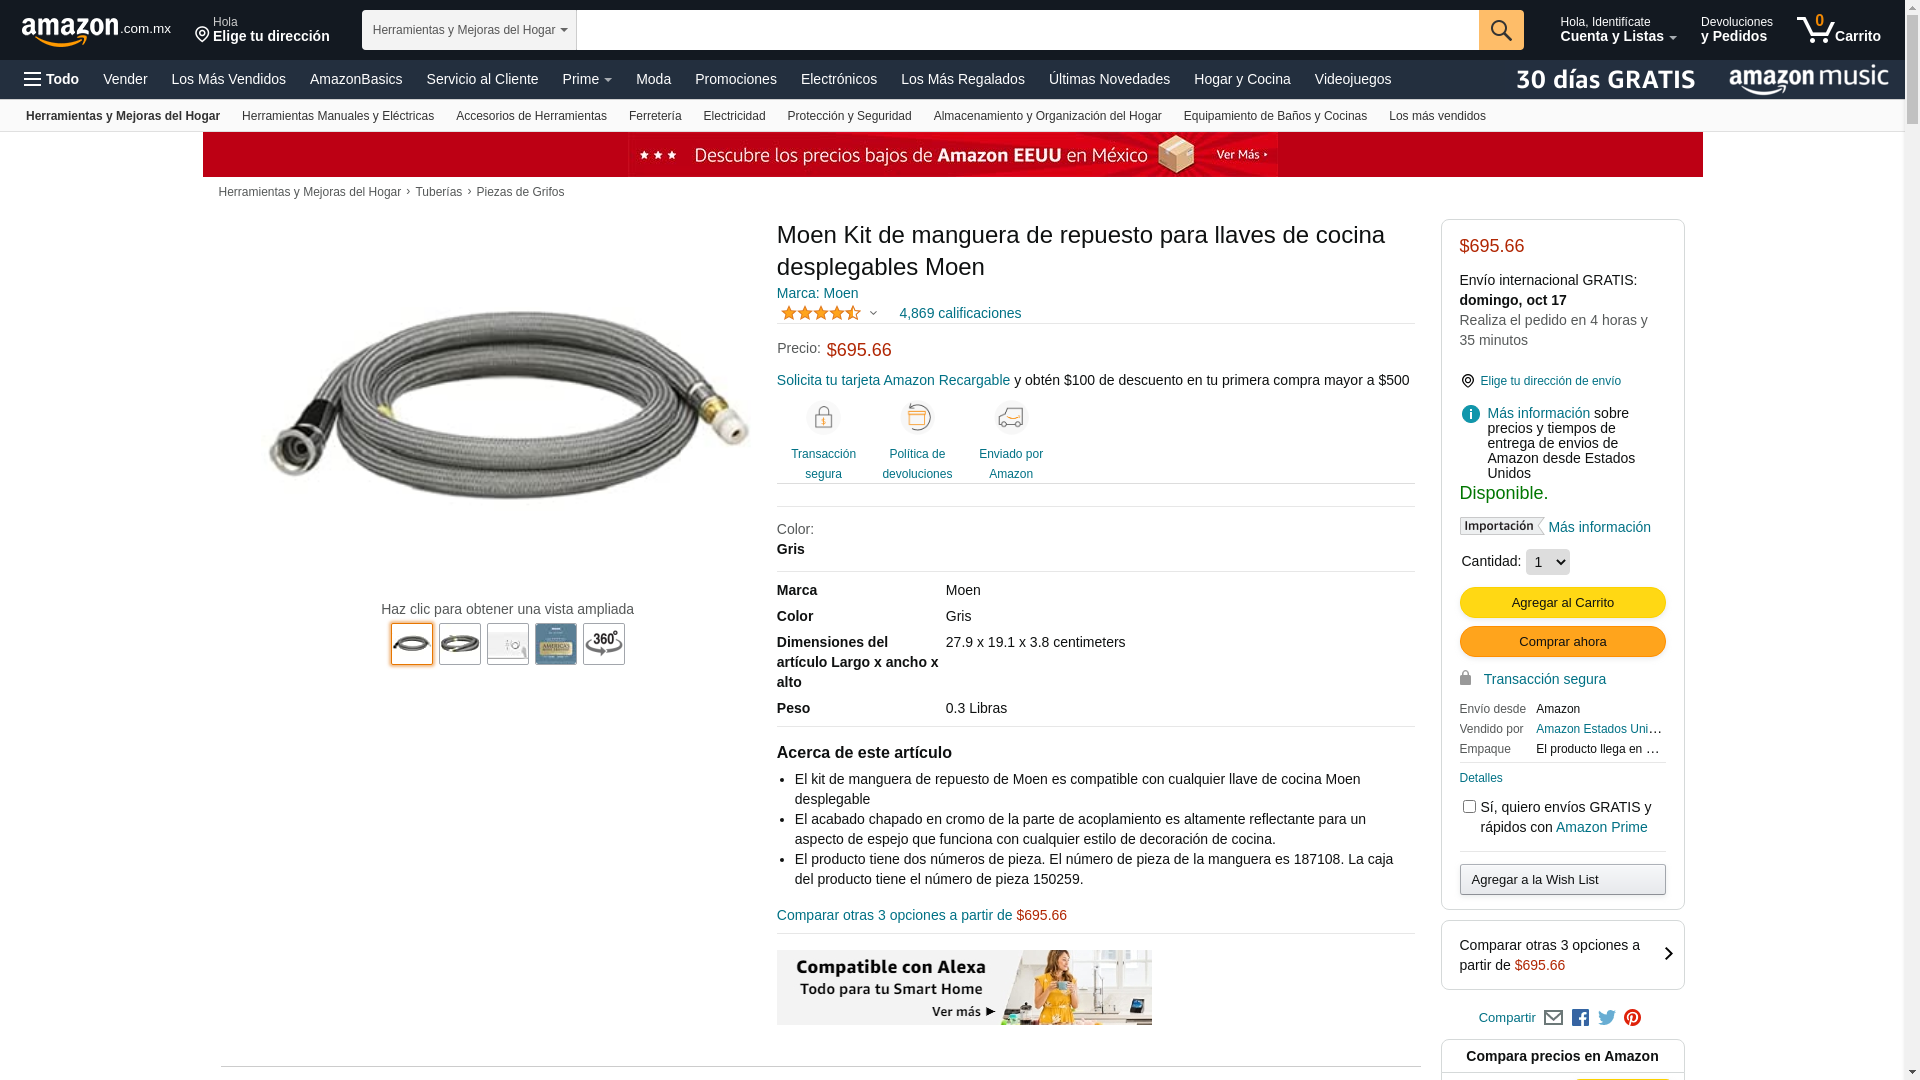Enable free shipping with Amazon Prime checkbox
This screenshot has height=1080, width=1920.
click(x=1469, y=806)
